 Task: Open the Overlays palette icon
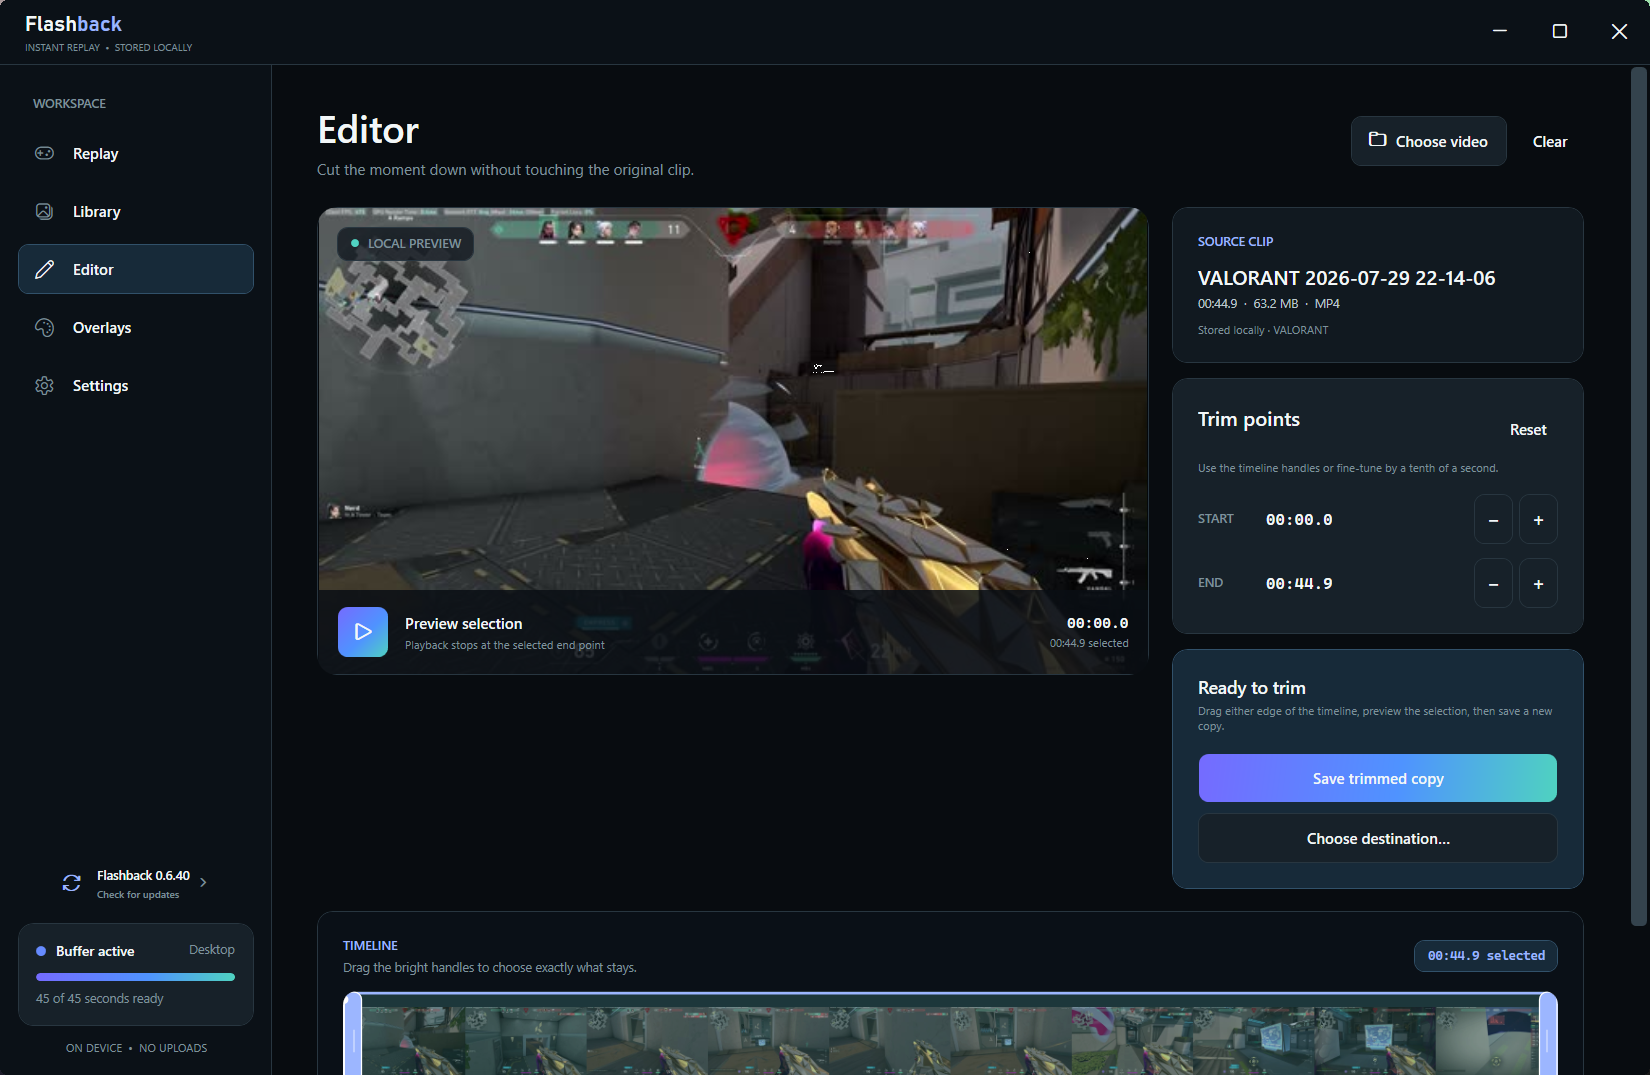pyautogui.click(x=44, y=327)
